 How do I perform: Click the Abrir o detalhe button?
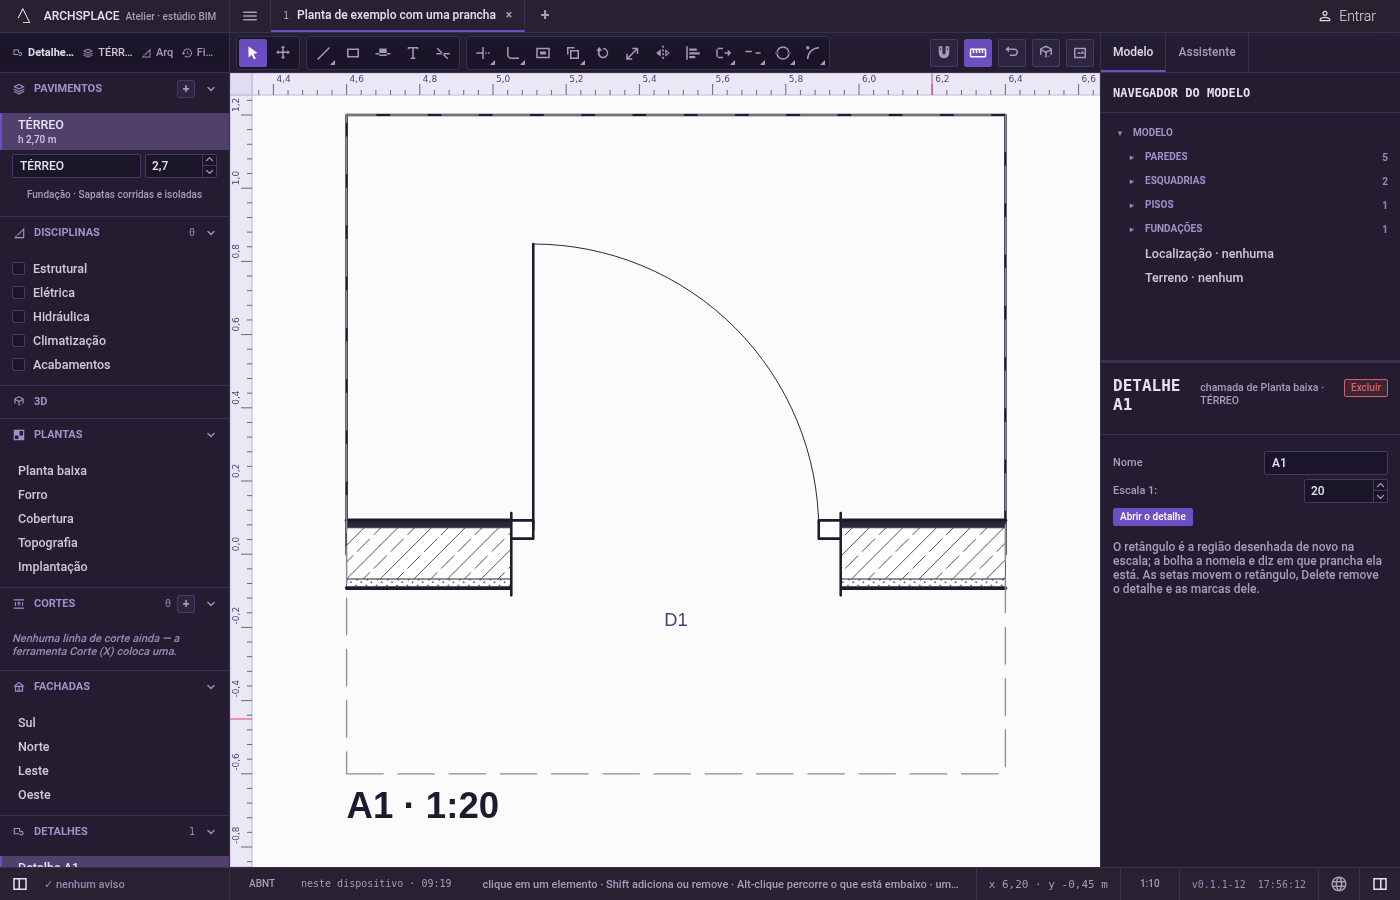tap(1153, 517)
